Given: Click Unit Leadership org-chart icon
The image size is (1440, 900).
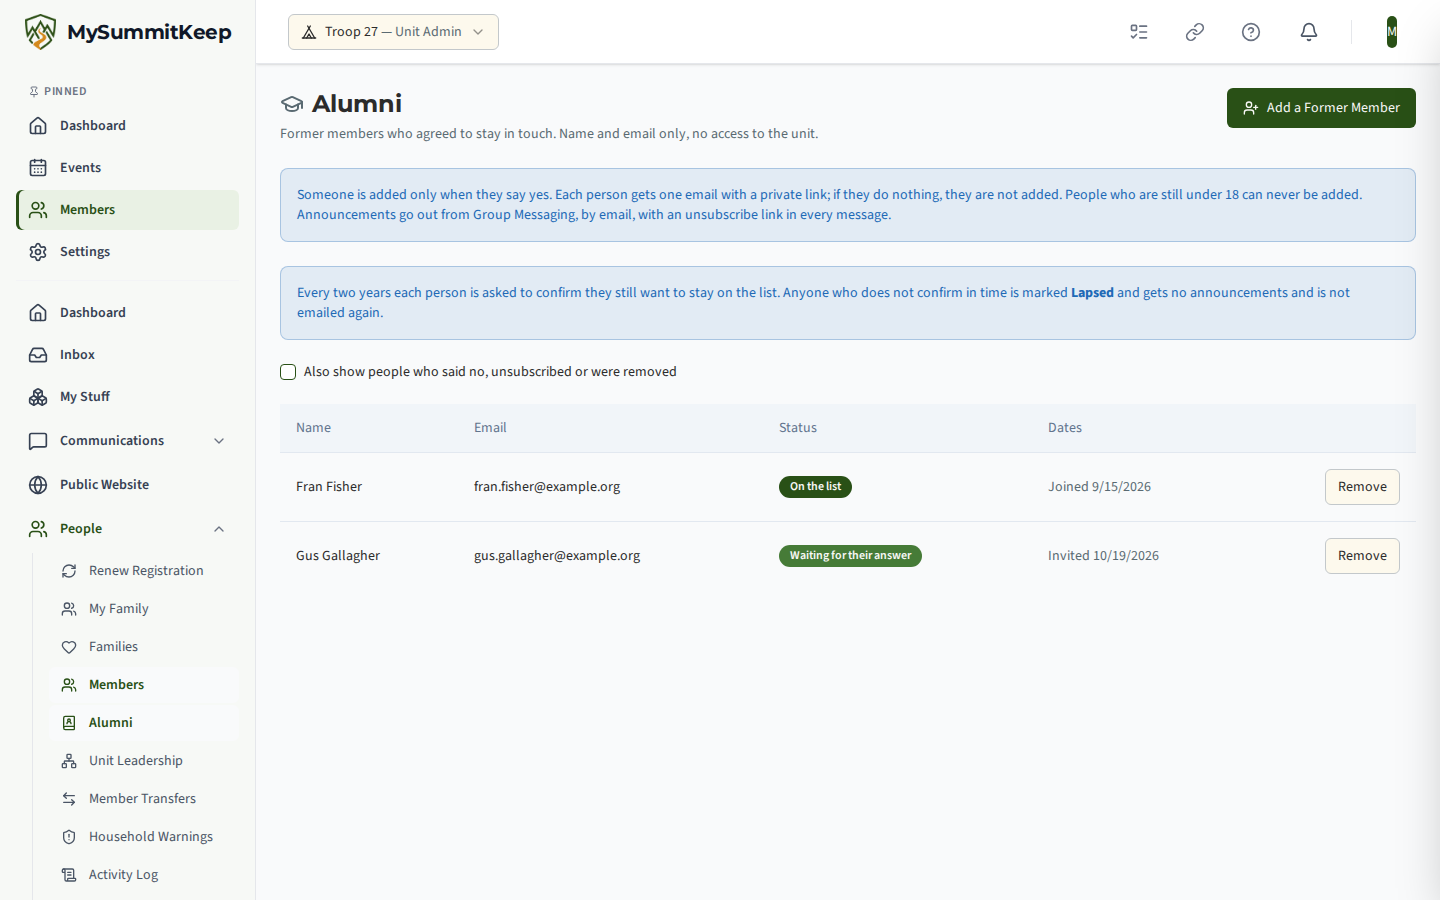Looking at the screenshot, I should 69,761.
